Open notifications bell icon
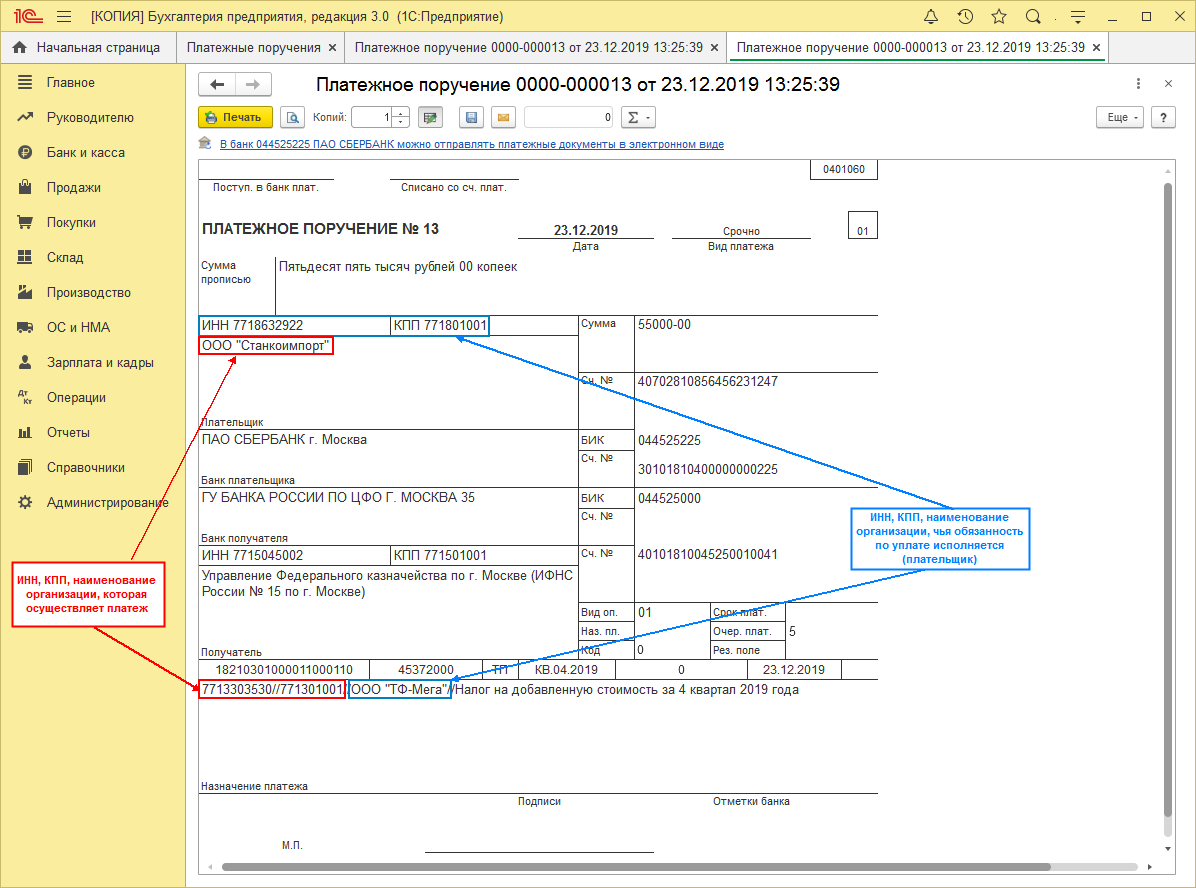This screenshot has height=888, width=1196. pyautogui.click(x=931, y=16)
